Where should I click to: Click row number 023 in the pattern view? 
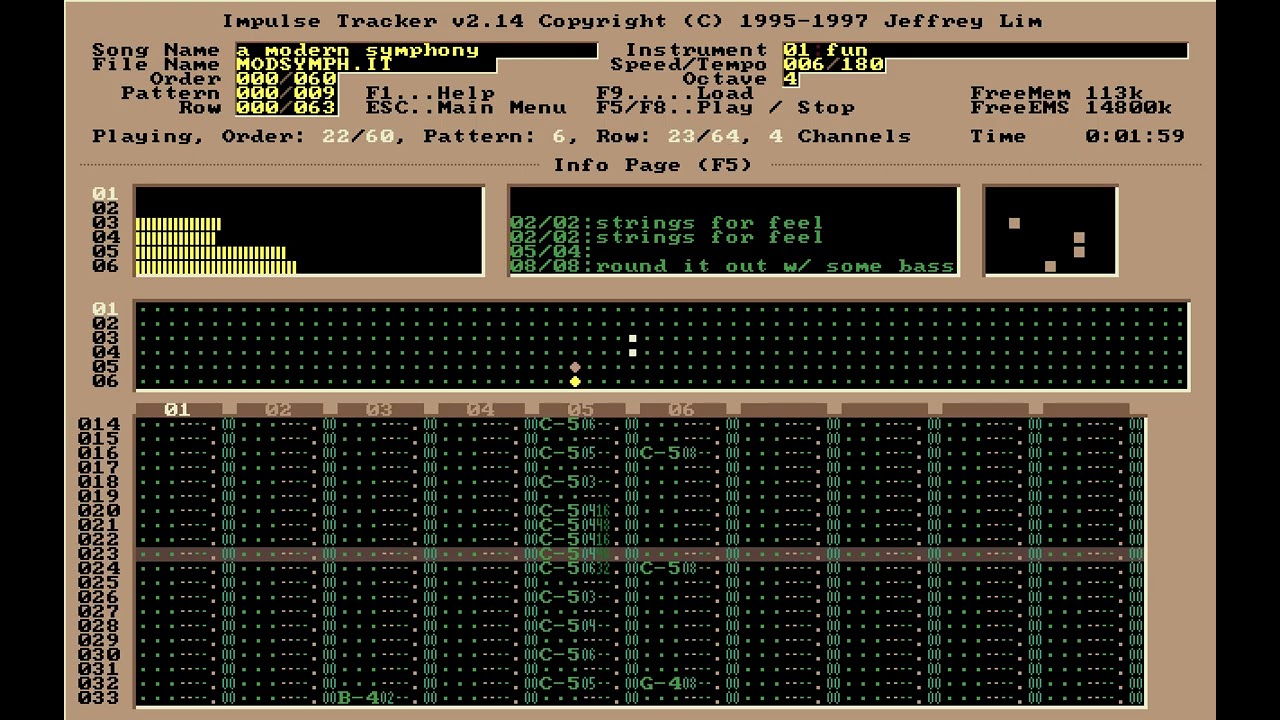pos(99,554)
